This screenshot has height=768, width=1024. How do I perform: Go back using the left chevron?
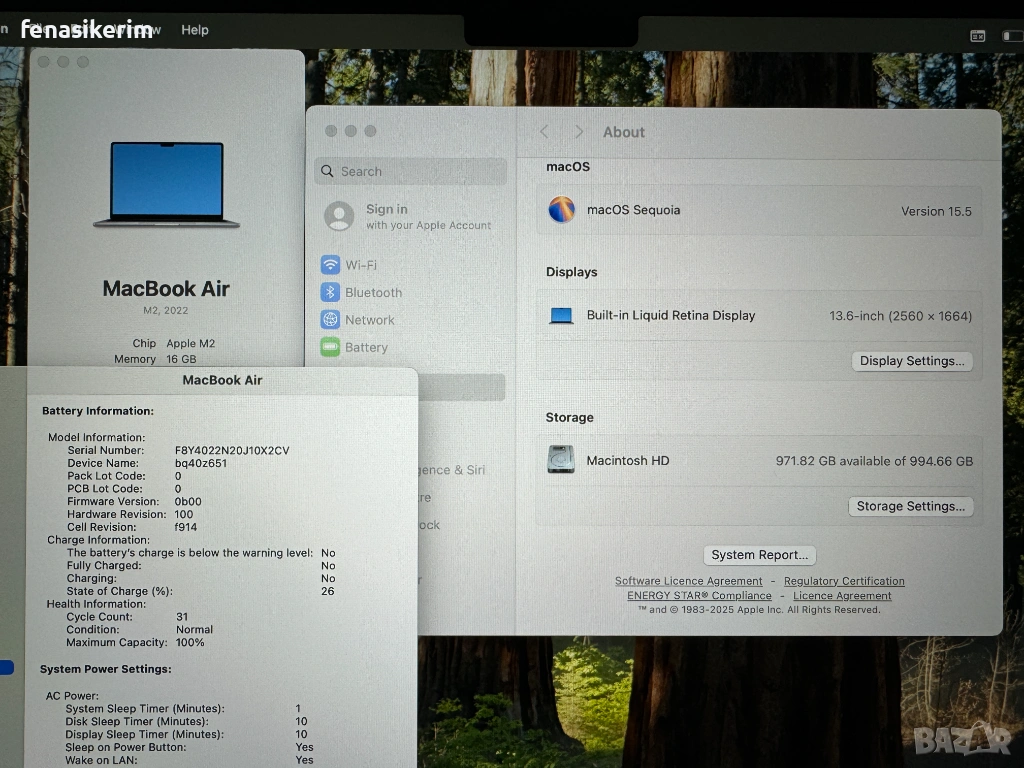(545, 132)
